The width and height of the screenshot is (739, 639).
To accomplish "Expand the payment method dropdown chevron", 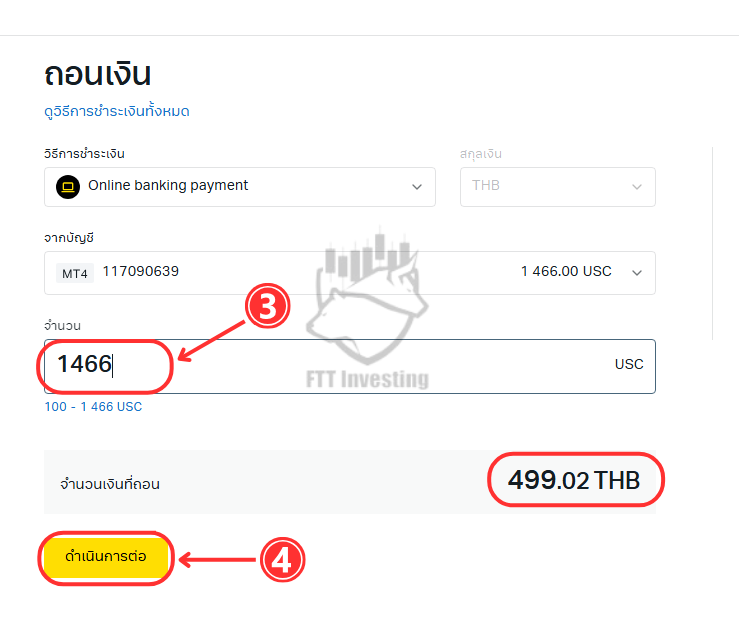I will tap(417, 187).
